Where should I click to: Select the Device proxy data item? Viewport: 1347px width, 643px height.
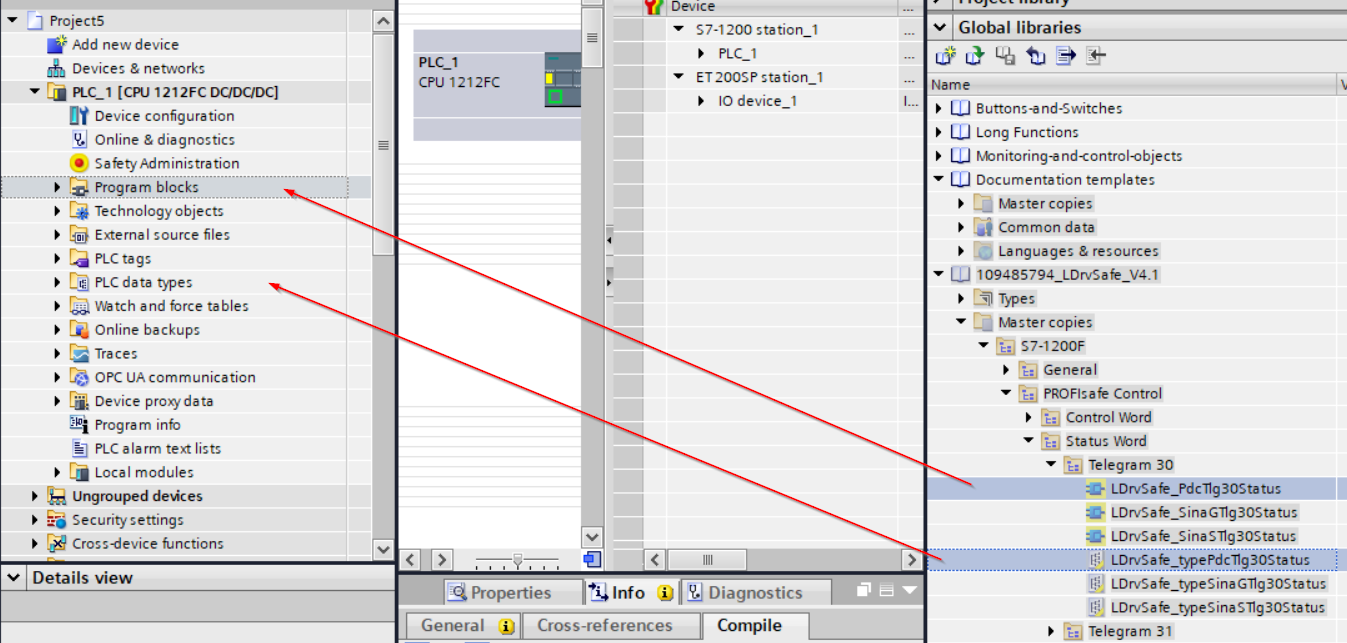pos(153,401)
